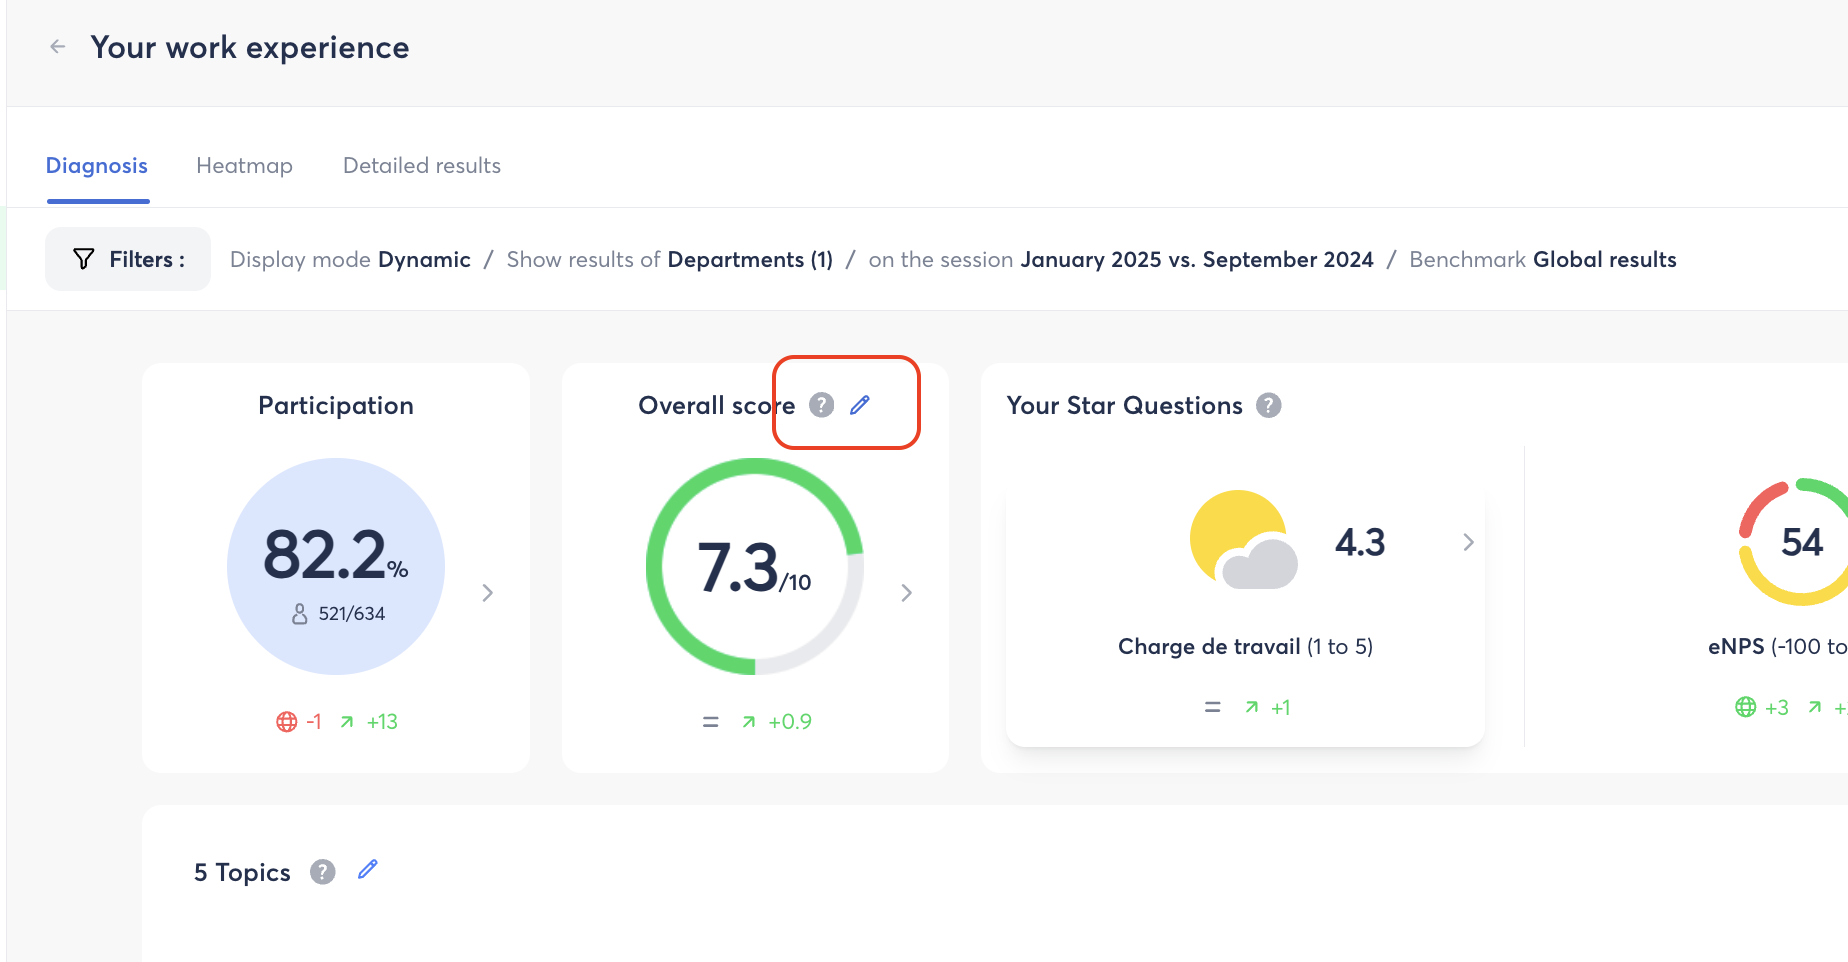Open the Detailed results tab
Screen dimensions: 1848x962
point(422,166)
